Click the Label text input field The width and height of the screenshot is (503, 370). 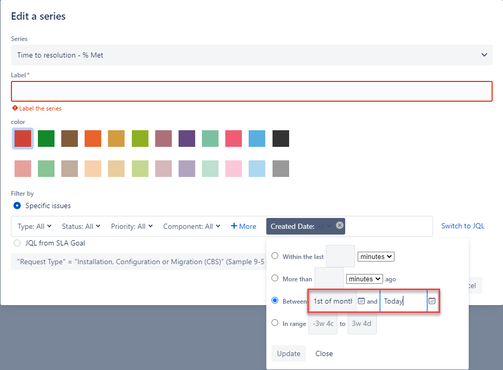pos(252,91)
